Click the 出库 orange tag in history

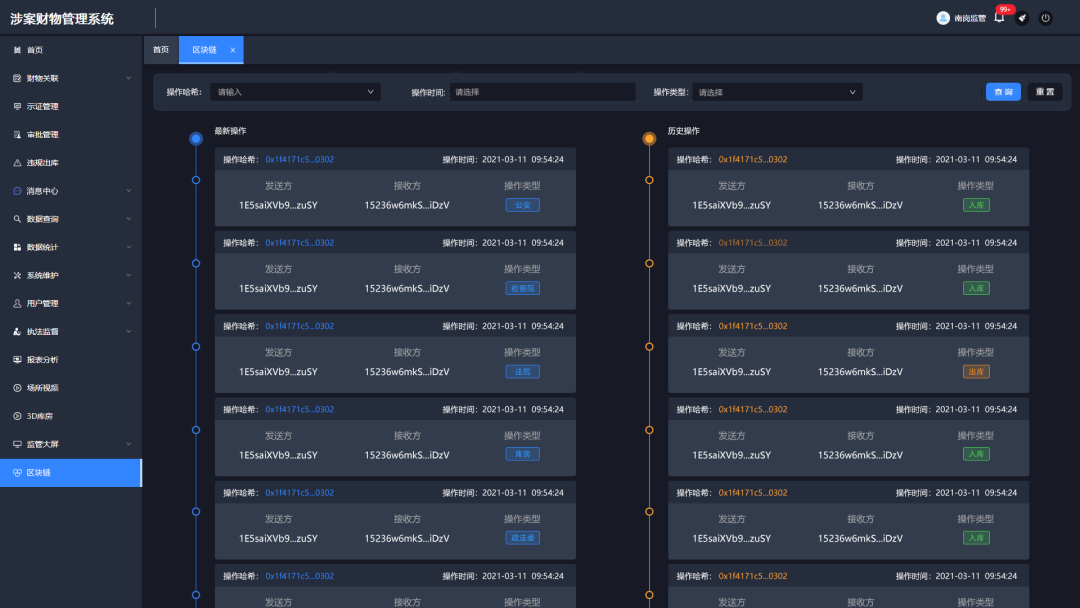point(976,371)
